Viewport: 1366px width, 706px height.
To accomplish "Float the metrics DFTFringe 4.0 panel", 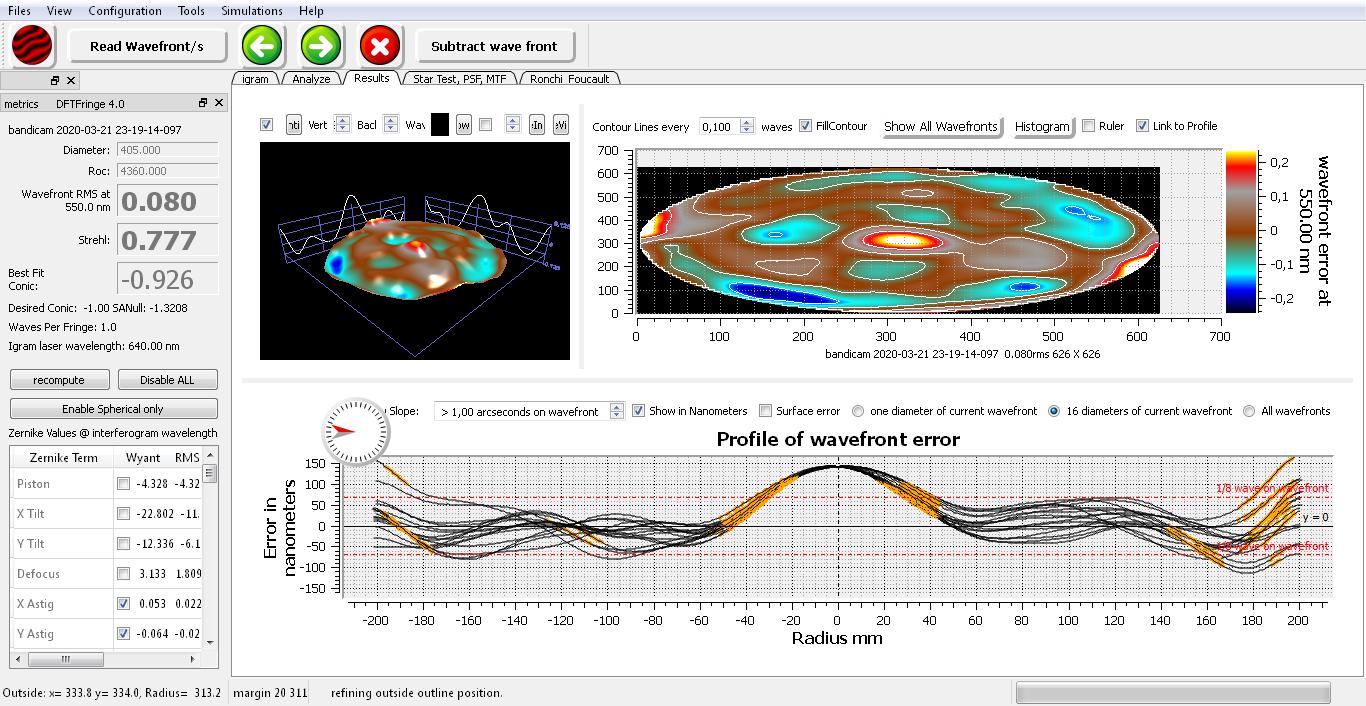I will [203, 103].
